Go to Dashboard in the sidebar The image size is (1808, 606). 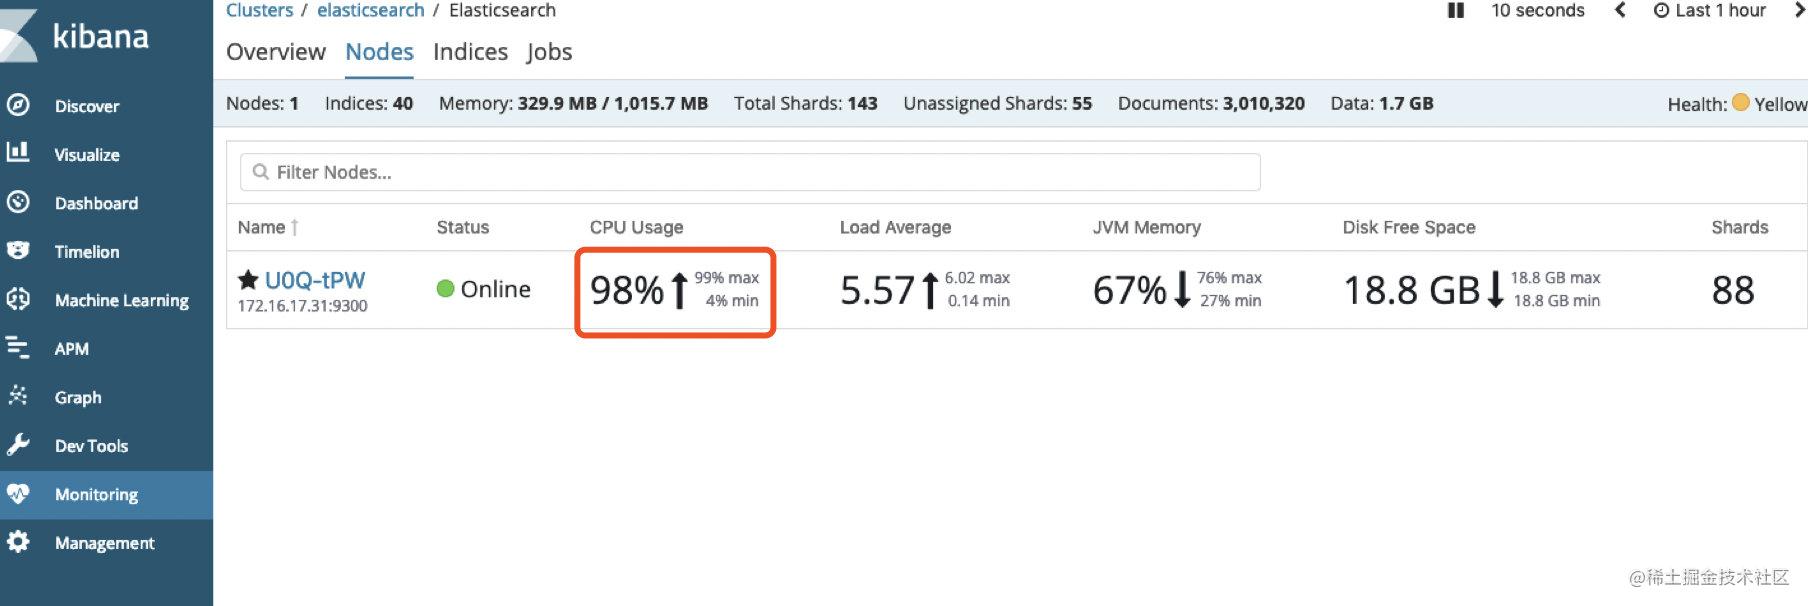(96, 203)
